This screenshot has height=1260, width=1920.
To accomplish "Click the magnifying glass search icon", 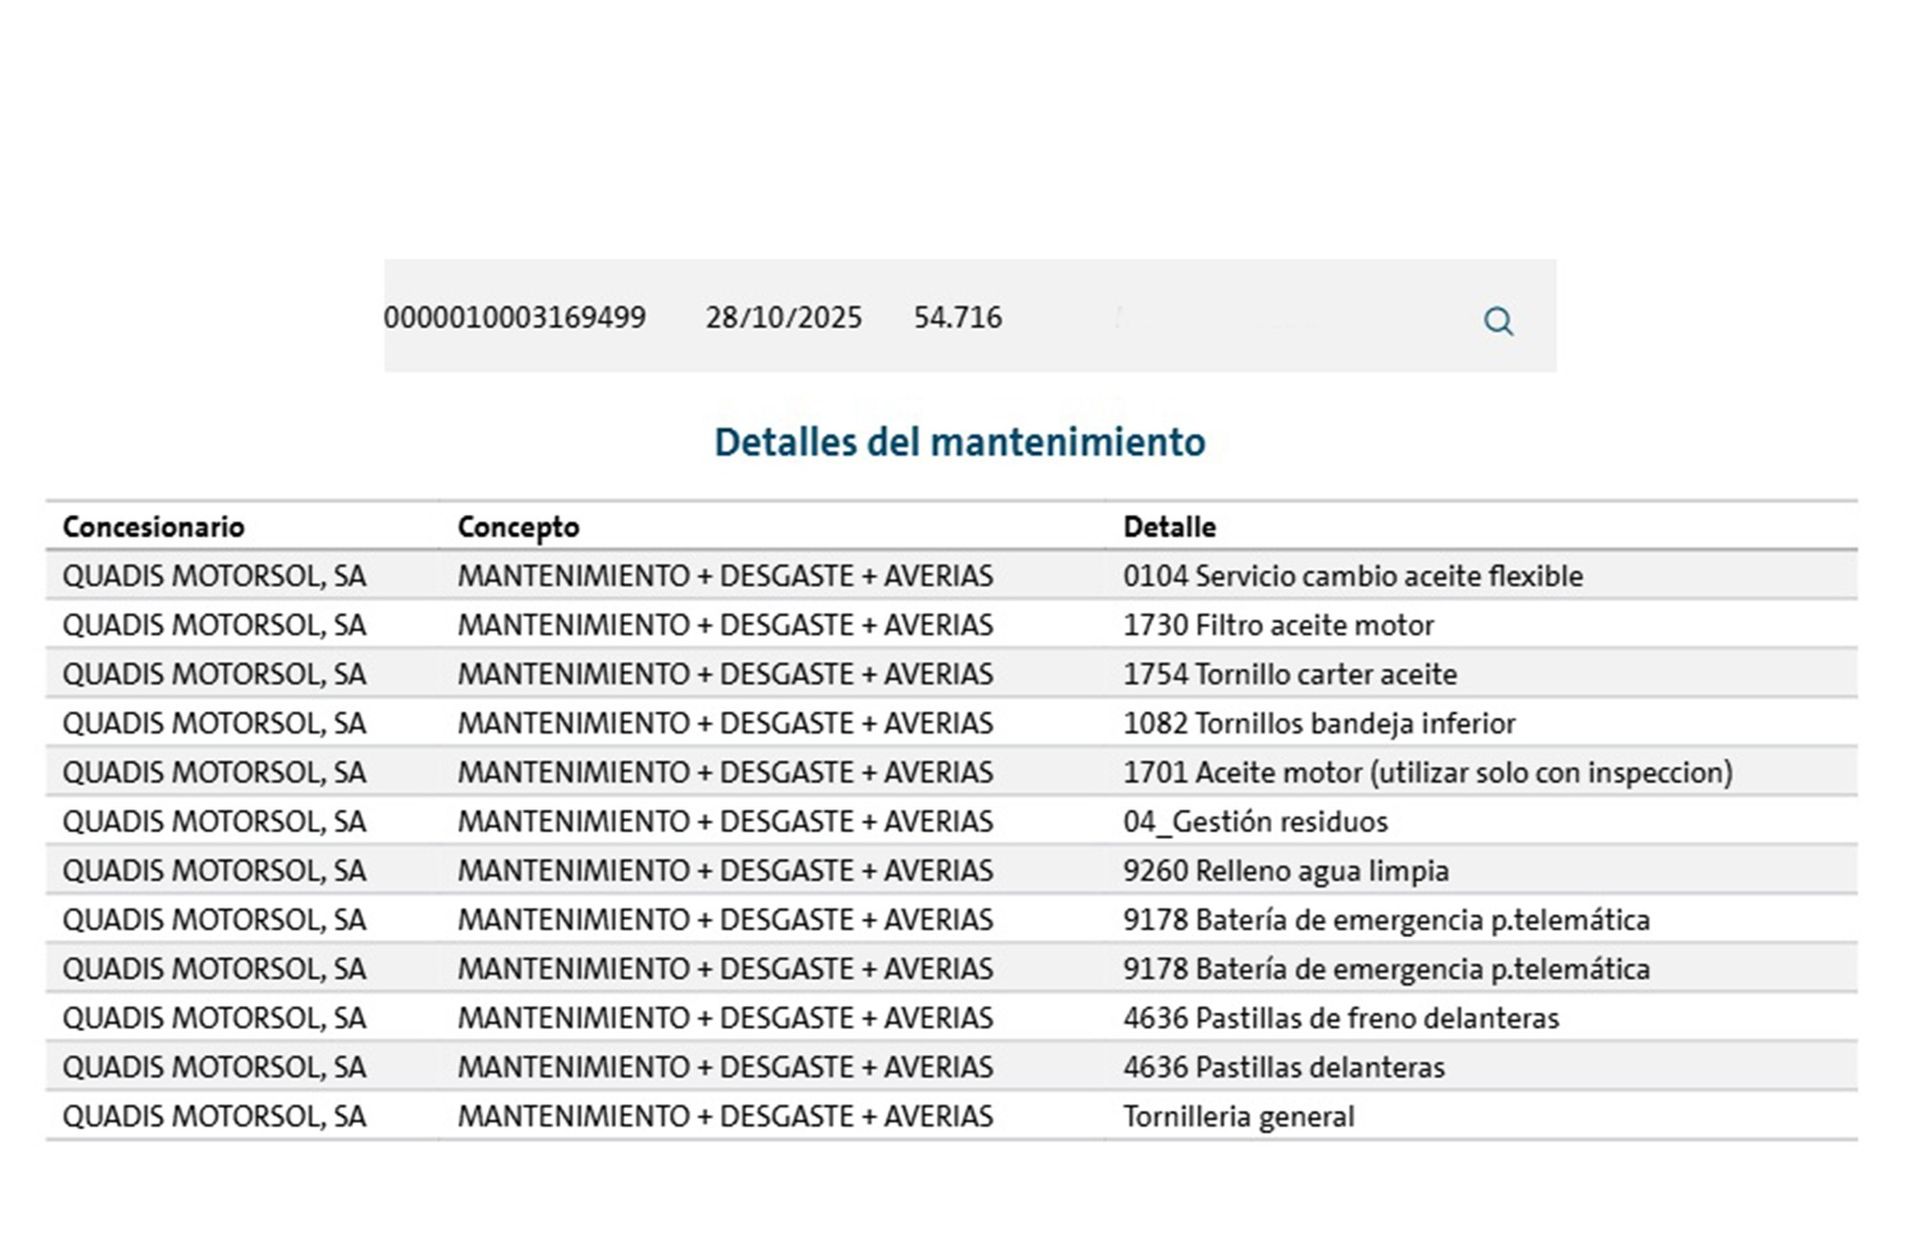I will (x=1498, y=321).
